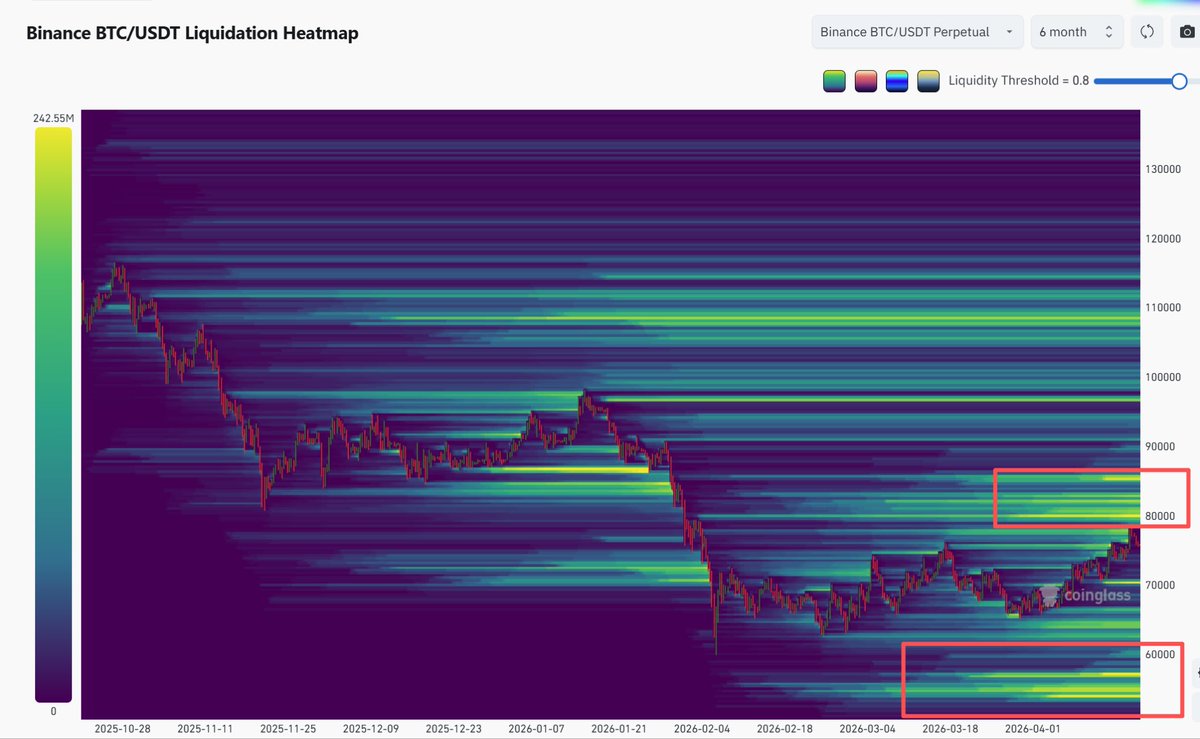Select the green-yellow viridis color scheme swatch

(x=834, y=81)
